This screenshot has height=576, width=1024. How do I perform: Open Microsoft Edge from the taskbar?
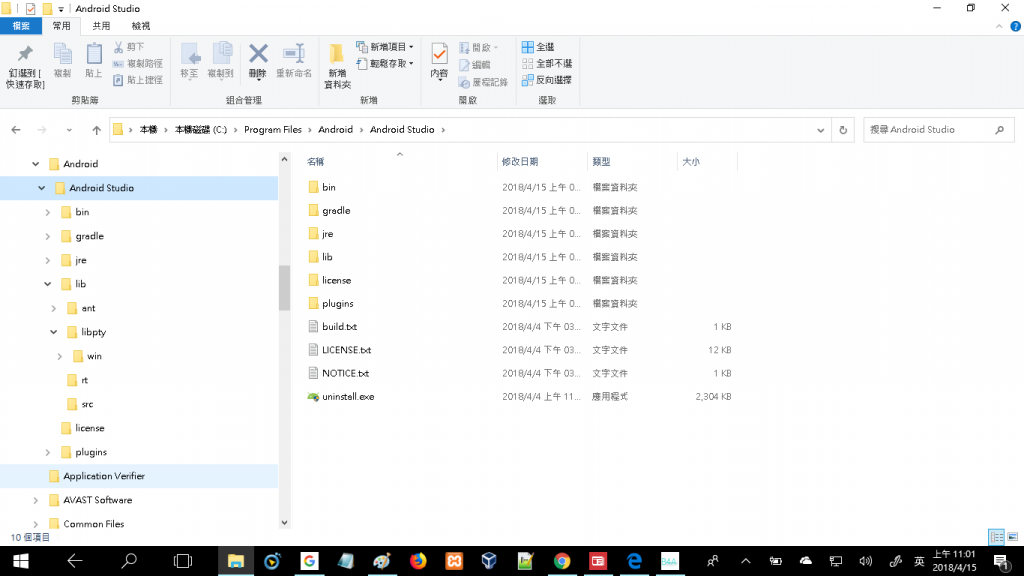point(633,561)
